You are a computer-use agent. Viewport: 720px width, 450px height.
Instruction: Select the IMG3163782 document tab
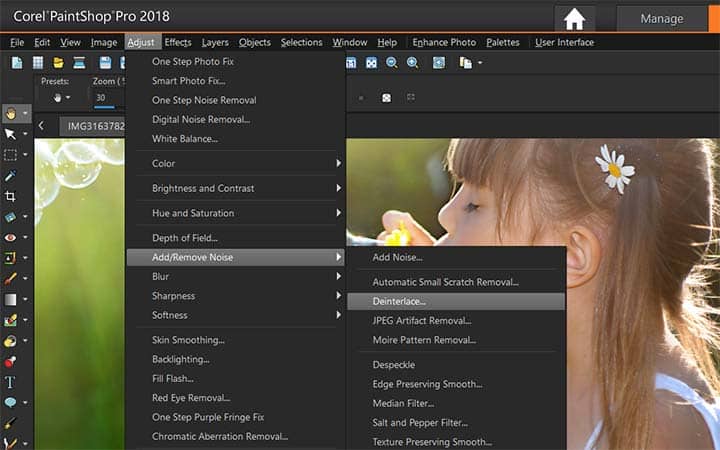tap(93, 126)
